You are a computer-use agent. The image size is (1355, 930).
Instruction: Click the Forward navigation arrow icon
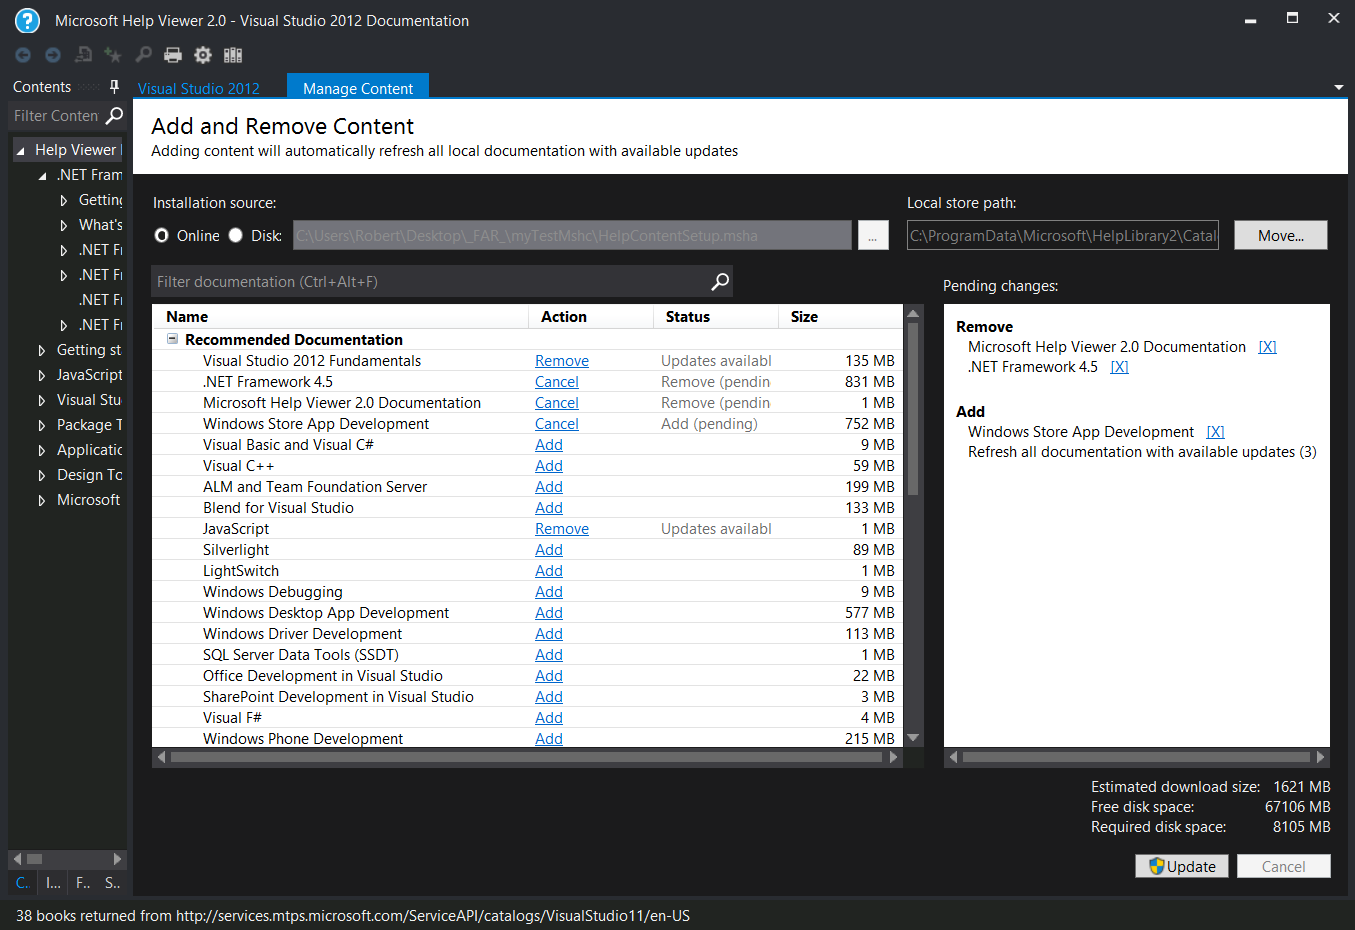pyautogui.click(x=53, y=55)
